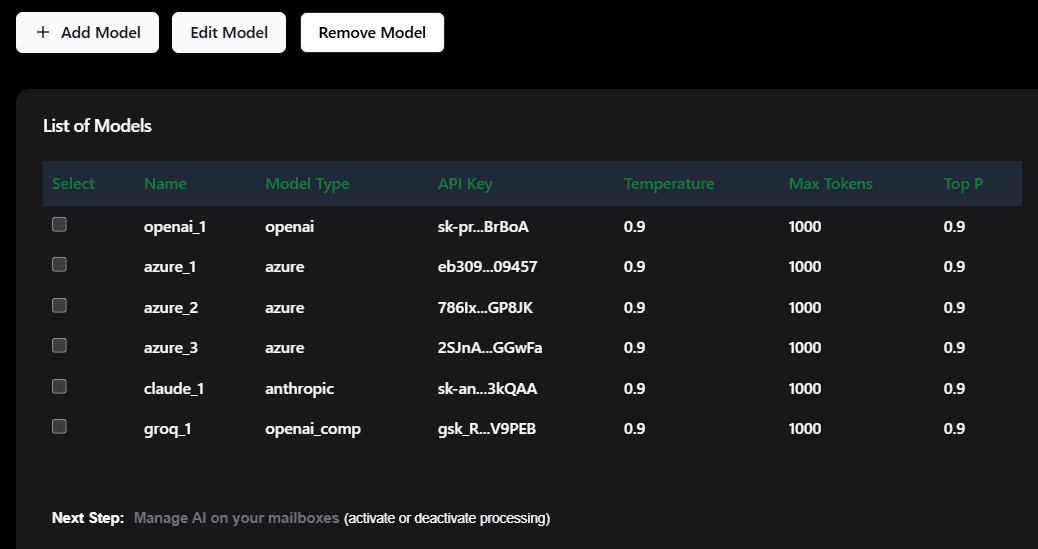Image resolution: width=1038 pixels, height=549 pixels.
Task: Check the box for azure_1
Action: pyautogui.click(x=60, y=265)
